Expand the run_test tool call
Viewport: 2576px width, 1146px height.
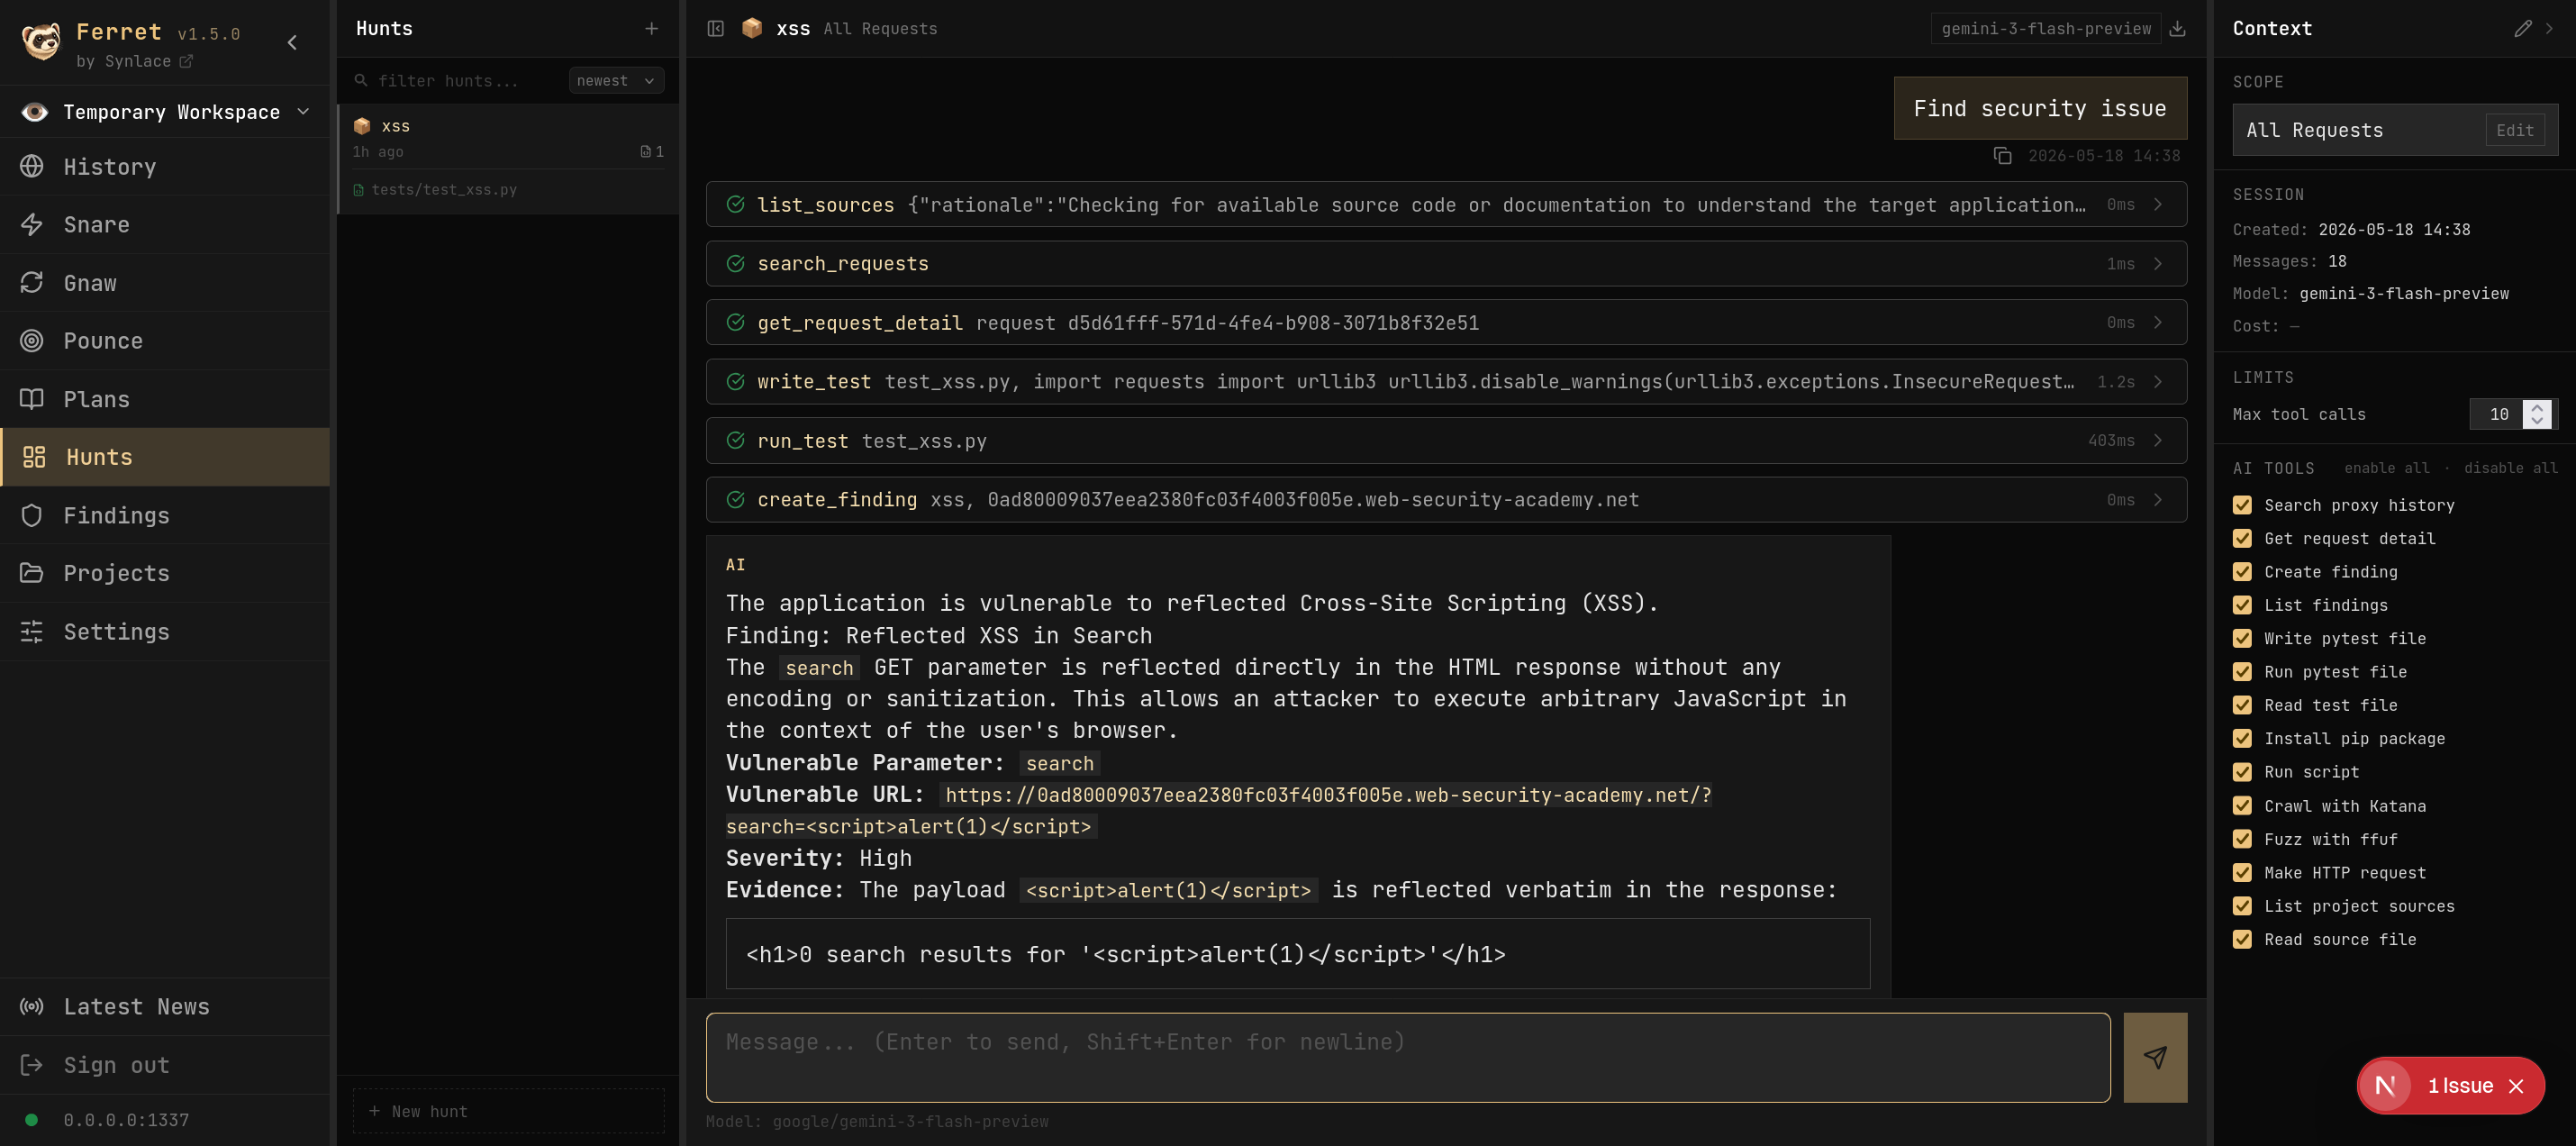click(1446, 441)
